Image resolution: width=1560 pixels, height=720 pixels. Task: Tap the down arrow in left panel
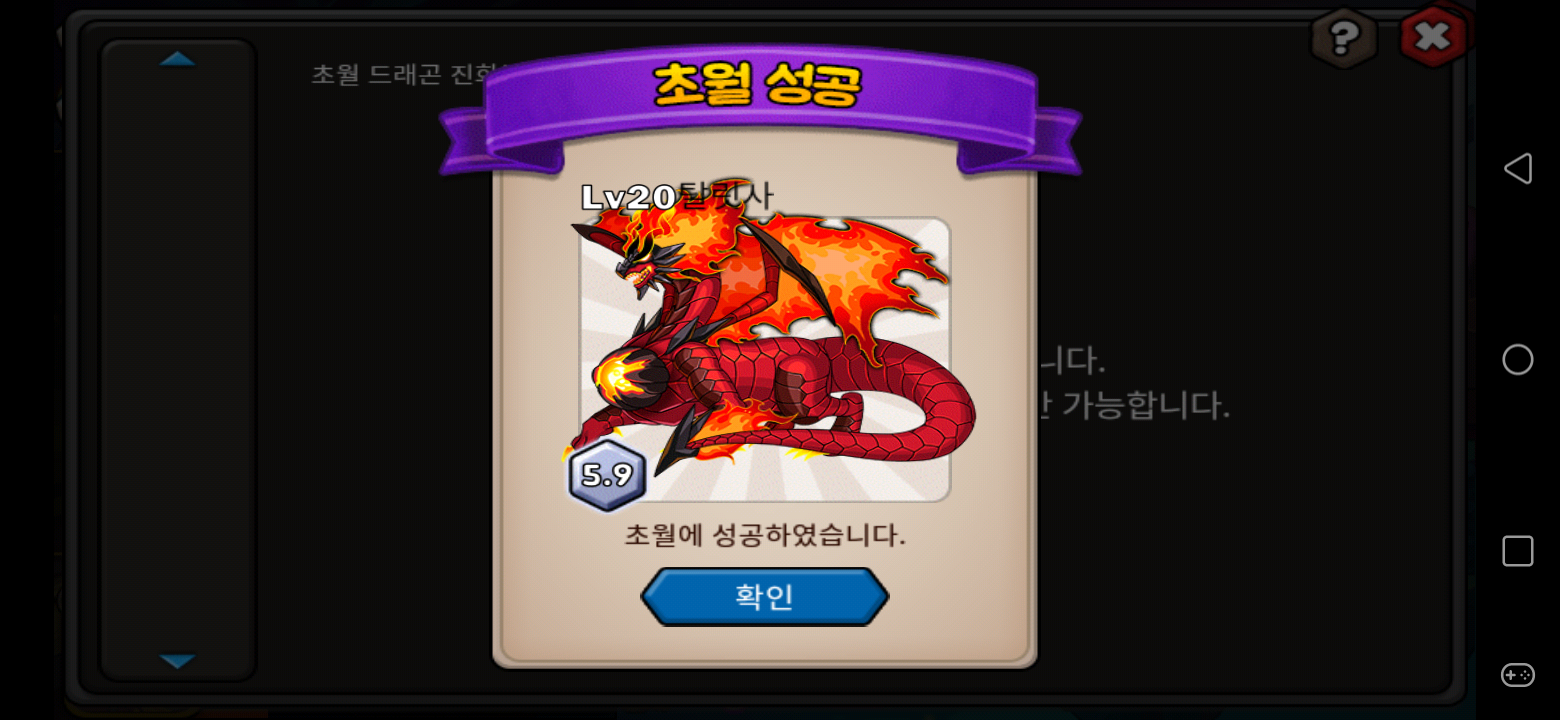(177, 661)
